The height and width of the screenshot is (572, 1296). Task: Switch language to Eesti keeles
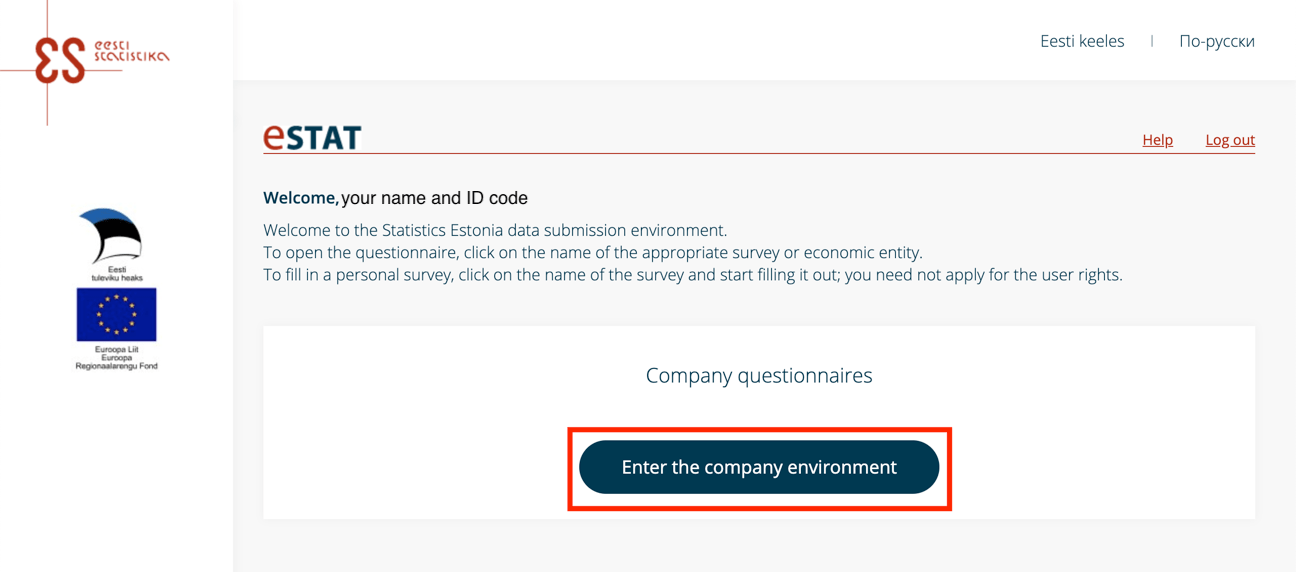click(1081, 41)
